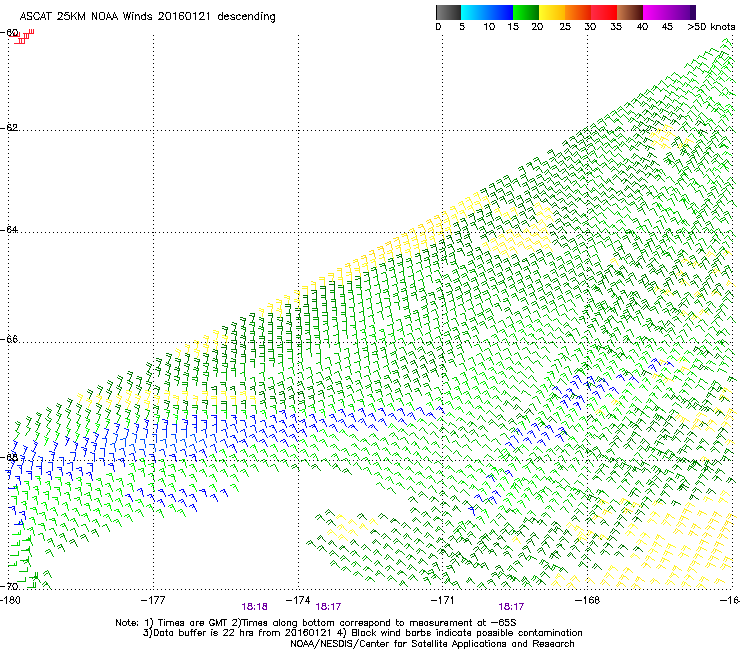Click the -70 latitude axis label
The width and height of the screenshot is (740, 650).
tap(10, 586)
